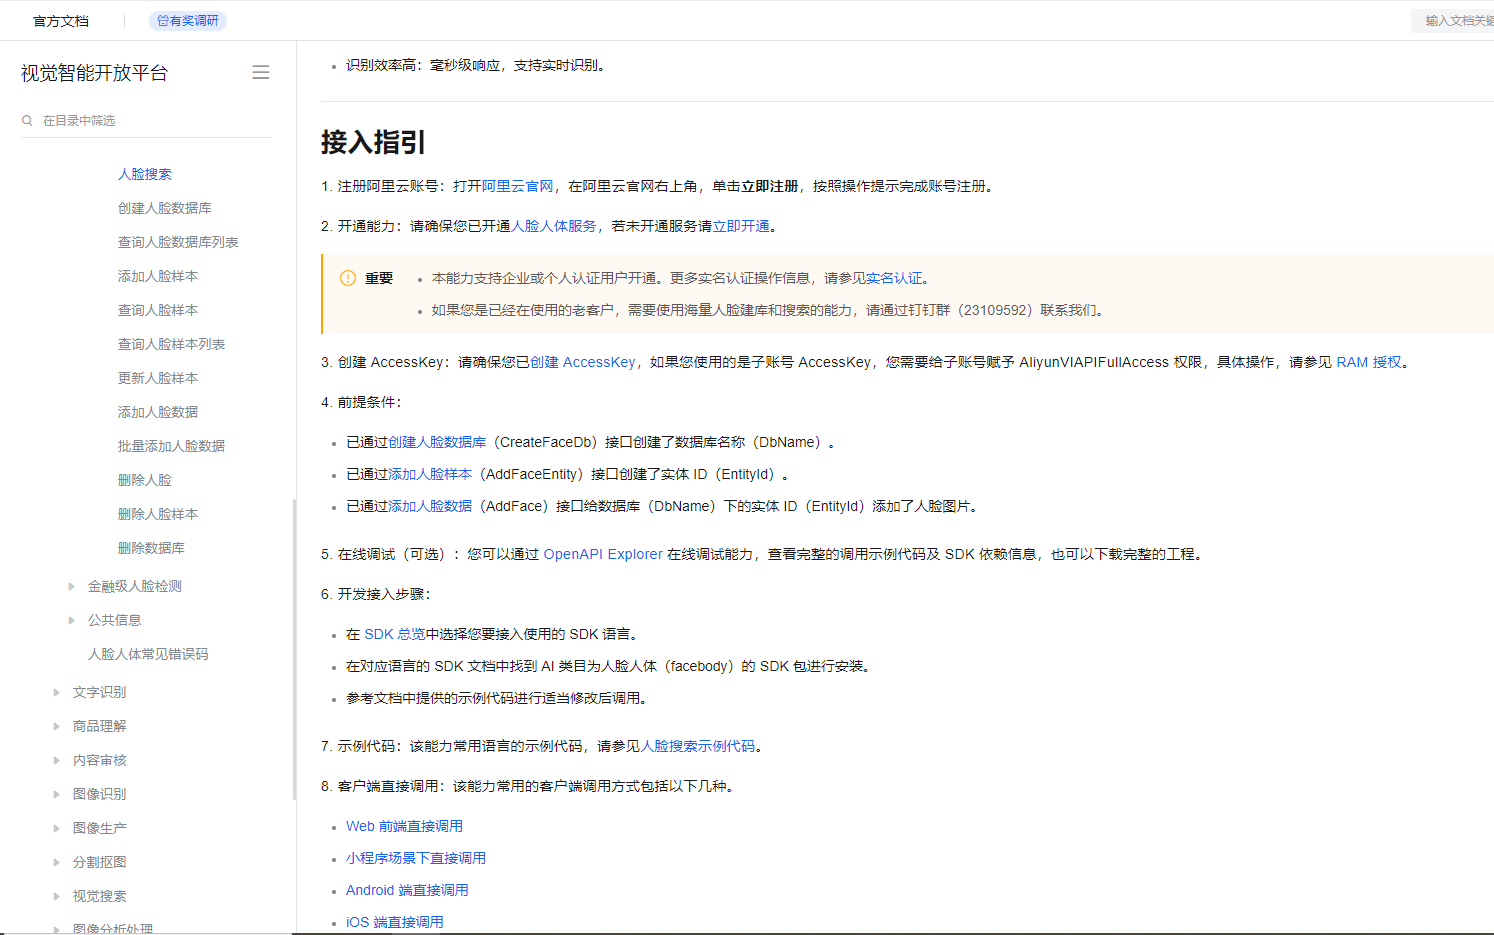Click the 输入文档关键字 search box

coord(1453,20)
